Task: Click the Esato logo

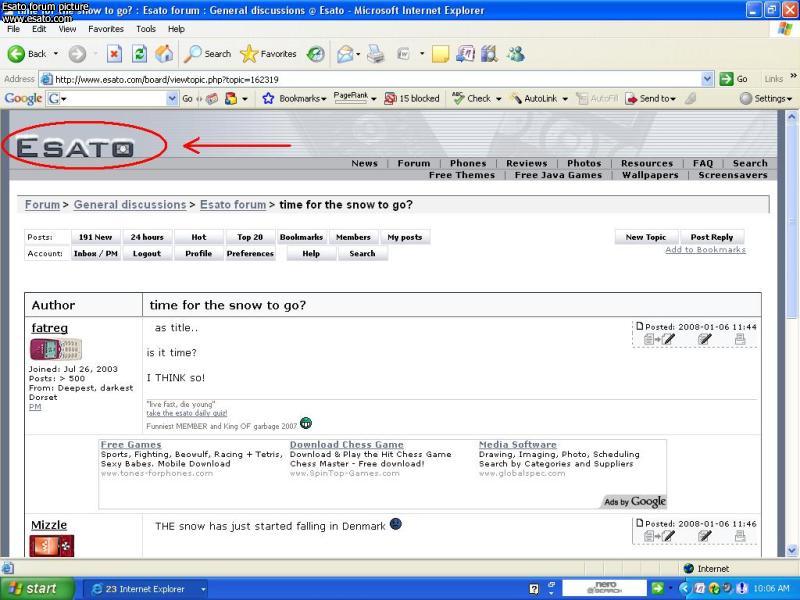Action: [x=76, y=147]
